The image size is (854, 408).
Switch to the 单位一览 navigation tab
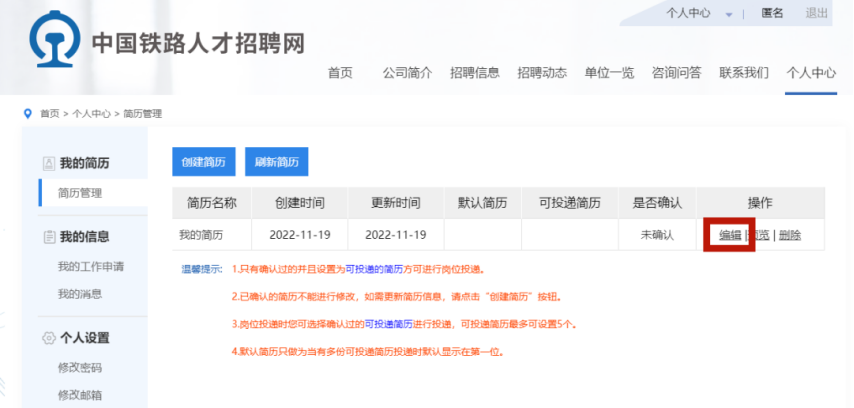tap(609, 73)
